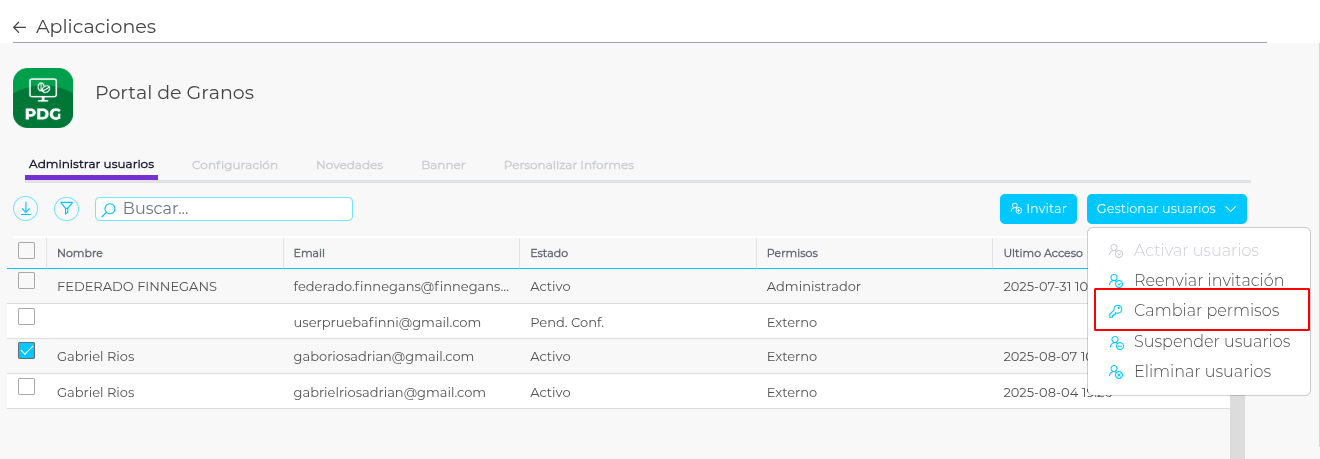
Task: Toggle the select-all checkbox in table header
Action: pos(27,251)
